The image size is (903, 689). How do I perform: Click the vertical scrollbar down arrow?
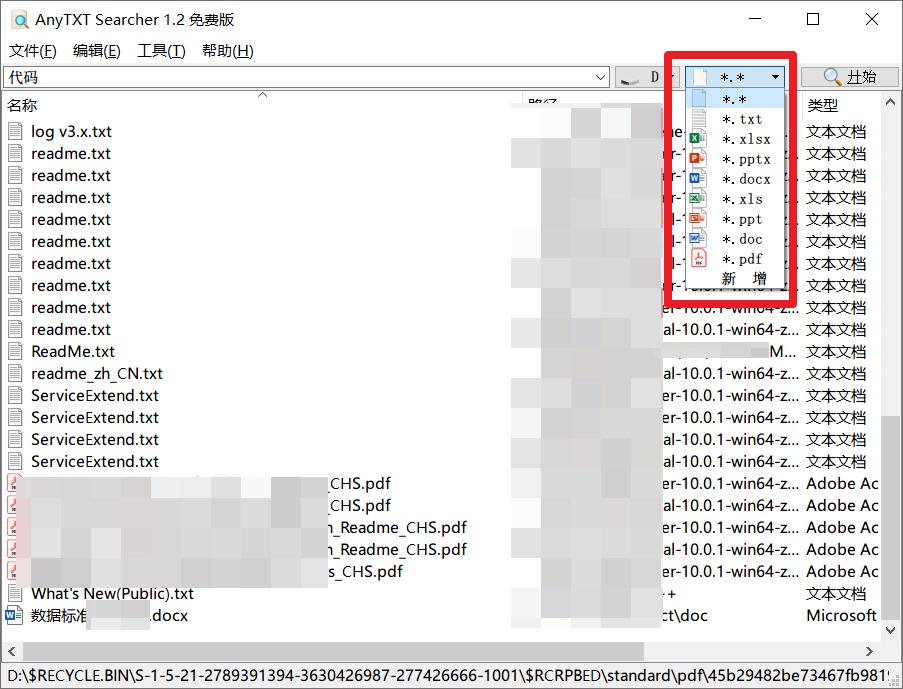[x=890, y=631]
